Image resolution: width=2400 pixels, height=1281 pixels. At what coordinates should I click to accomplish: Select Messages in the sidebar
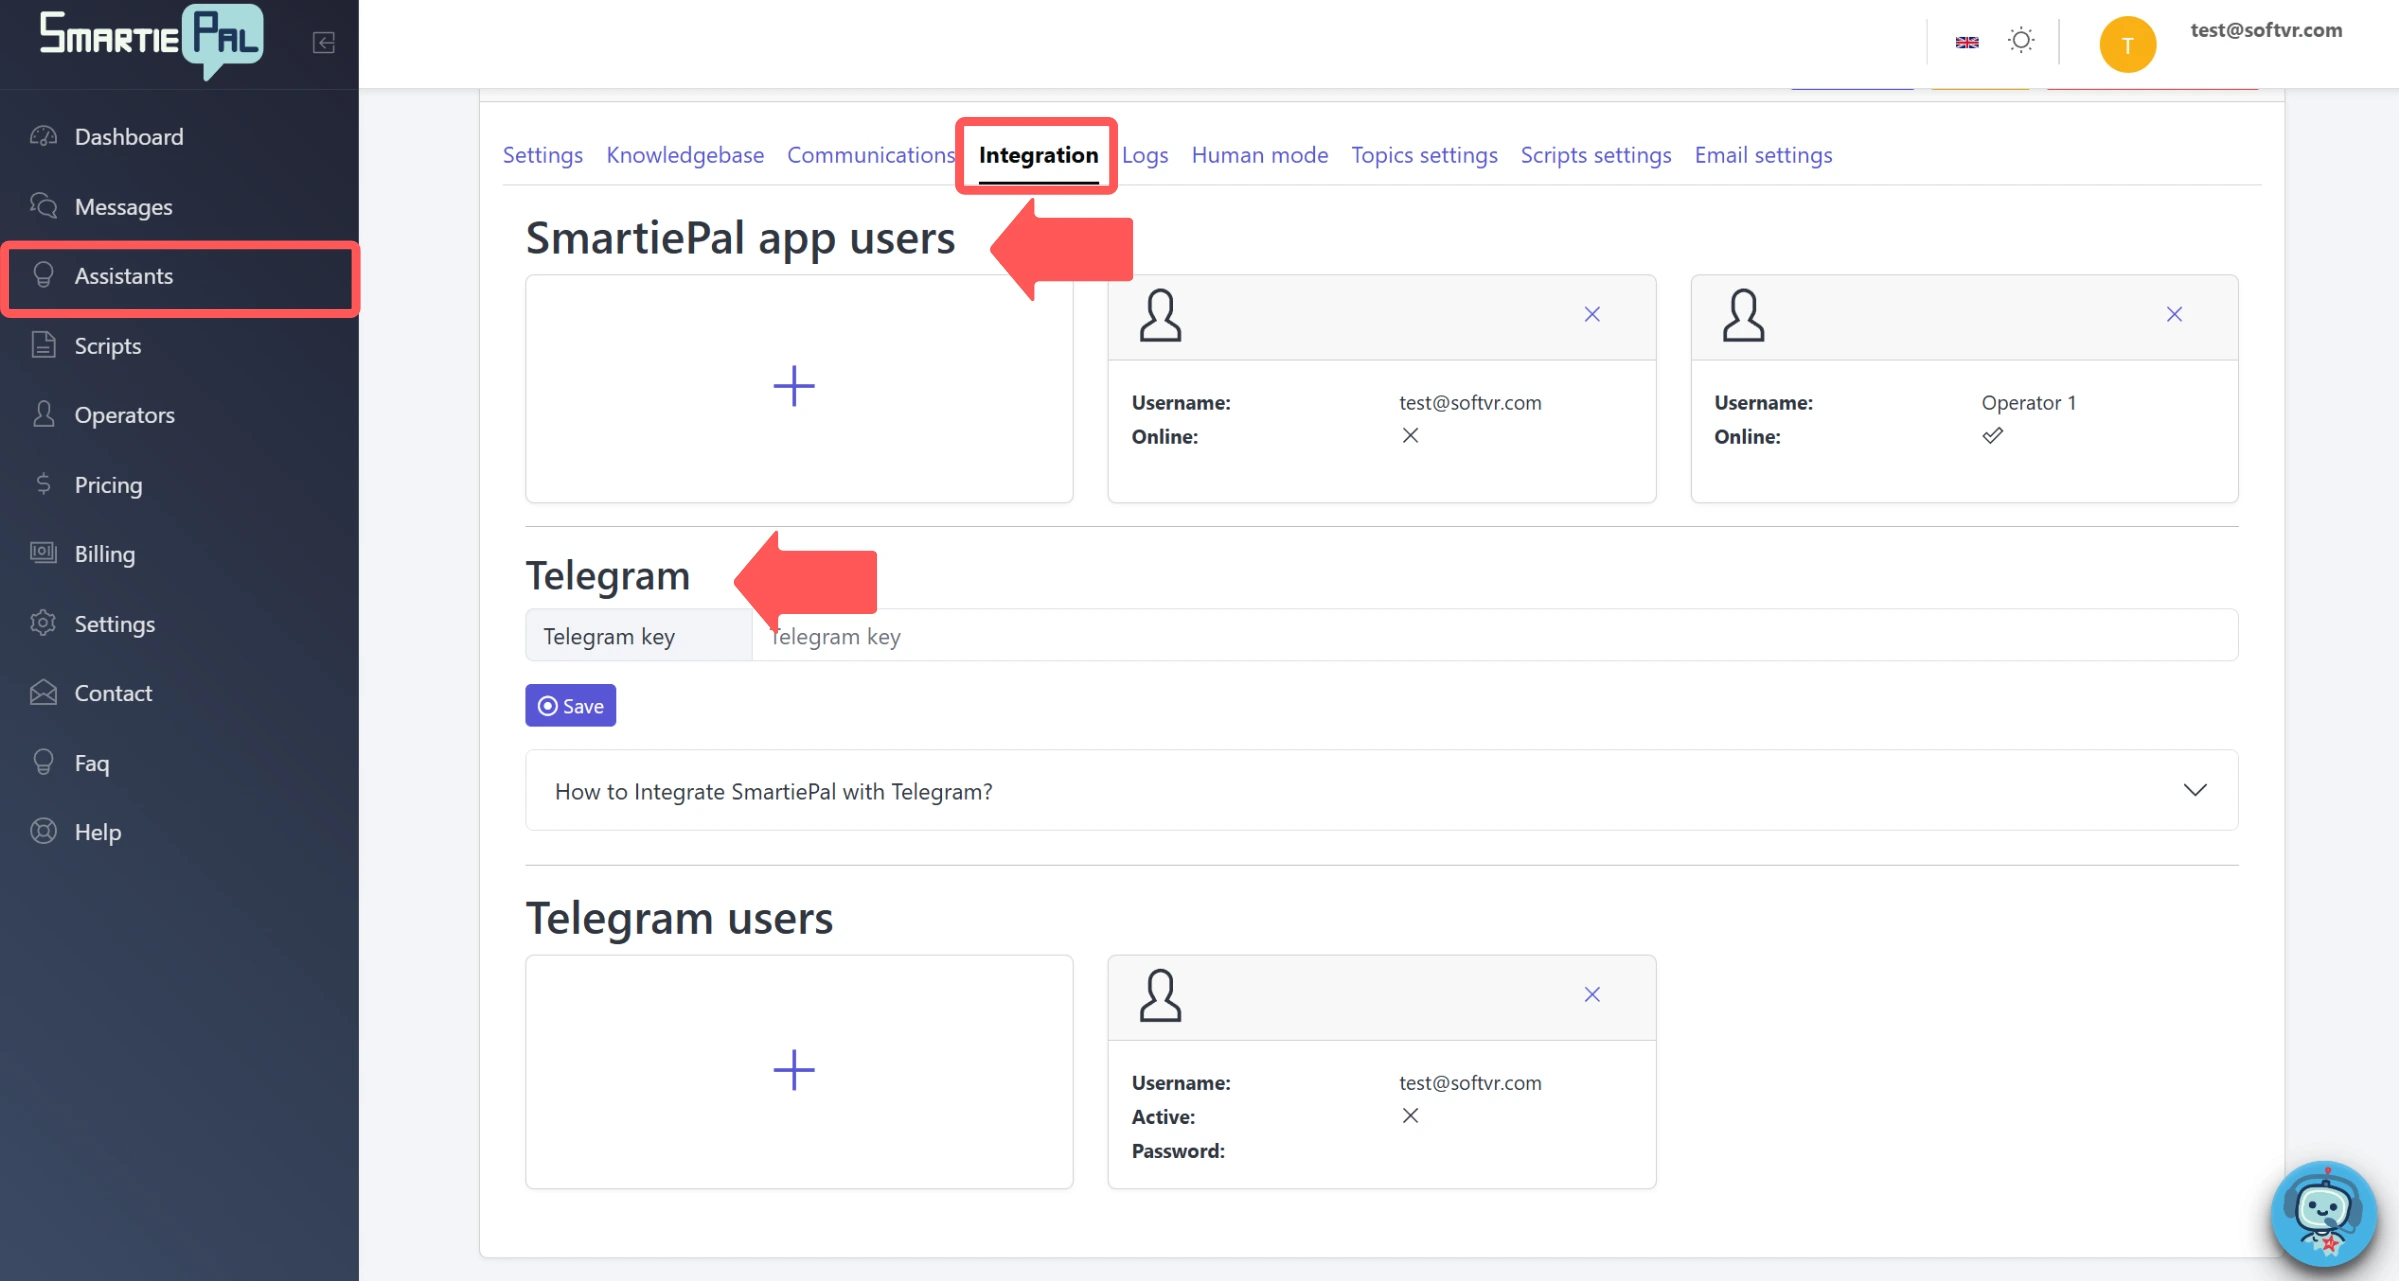(124, 206)
